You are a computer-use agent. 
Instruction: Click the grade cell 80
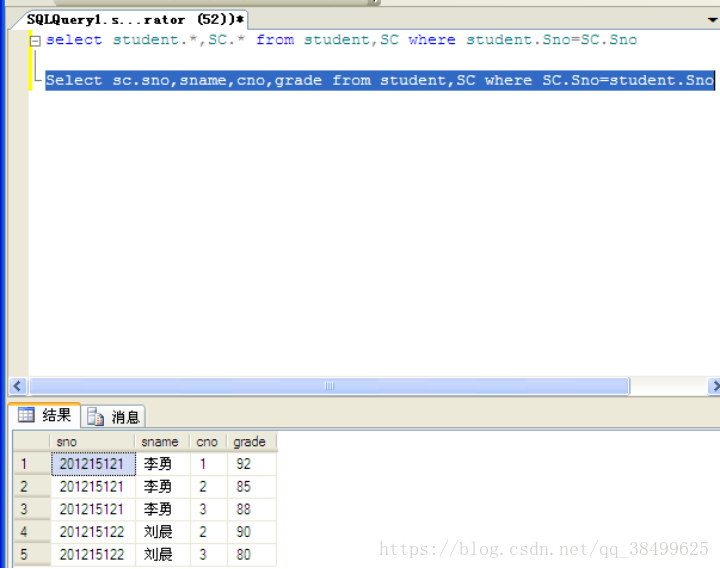252,554
